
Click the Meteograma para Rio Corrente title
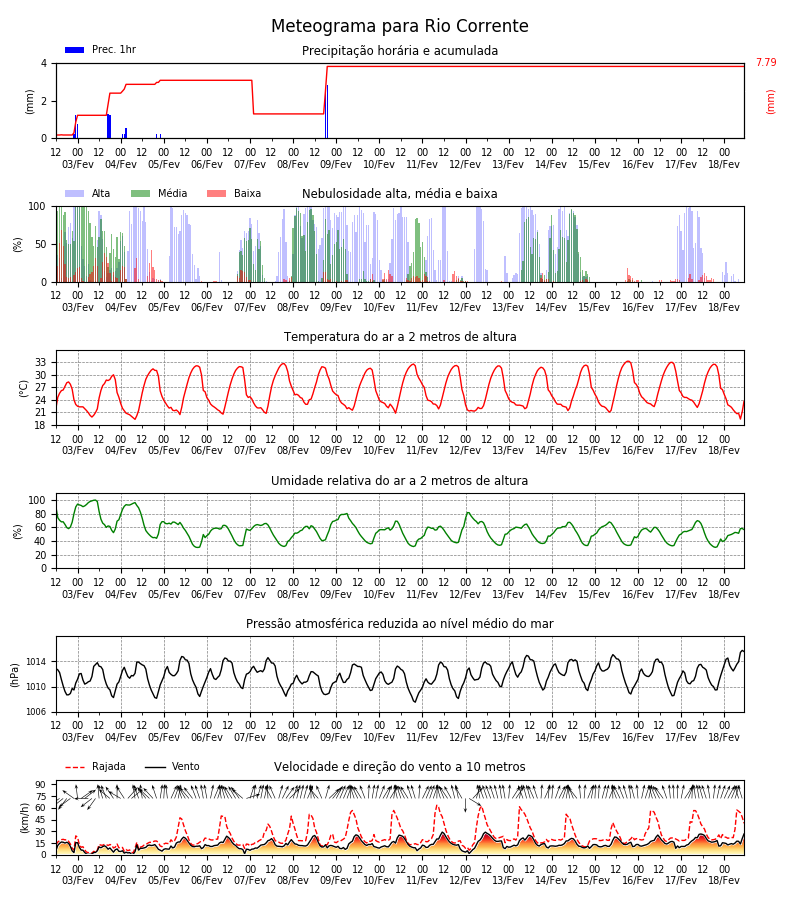pyautogui.click(x=400, y=26)
